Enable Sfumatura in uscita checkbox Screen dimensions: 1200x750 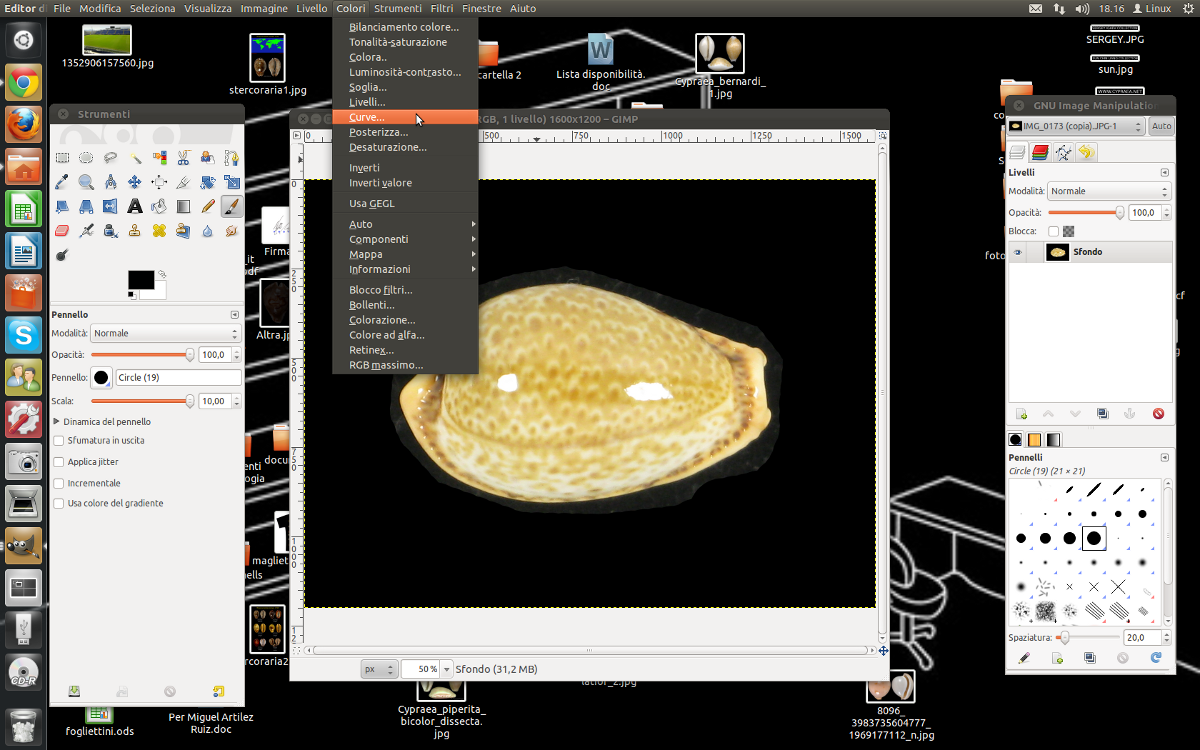click(59, 441)
